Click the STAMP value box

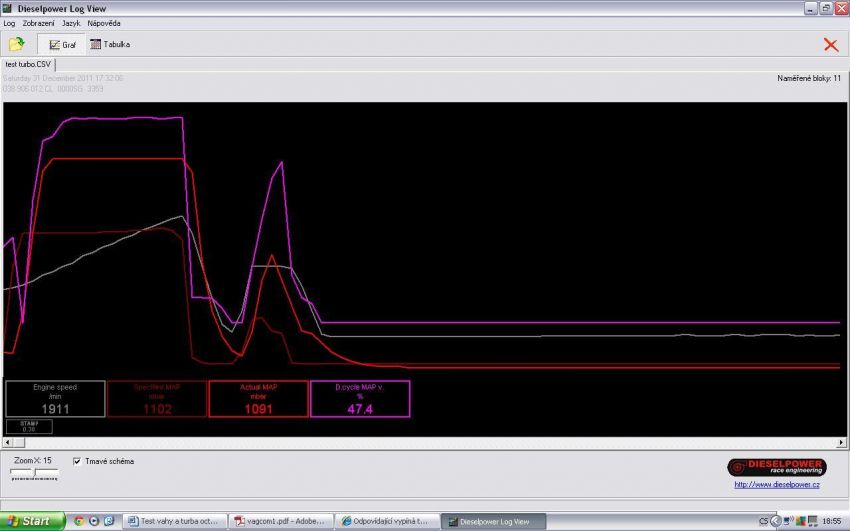click(x=29, y=426)
